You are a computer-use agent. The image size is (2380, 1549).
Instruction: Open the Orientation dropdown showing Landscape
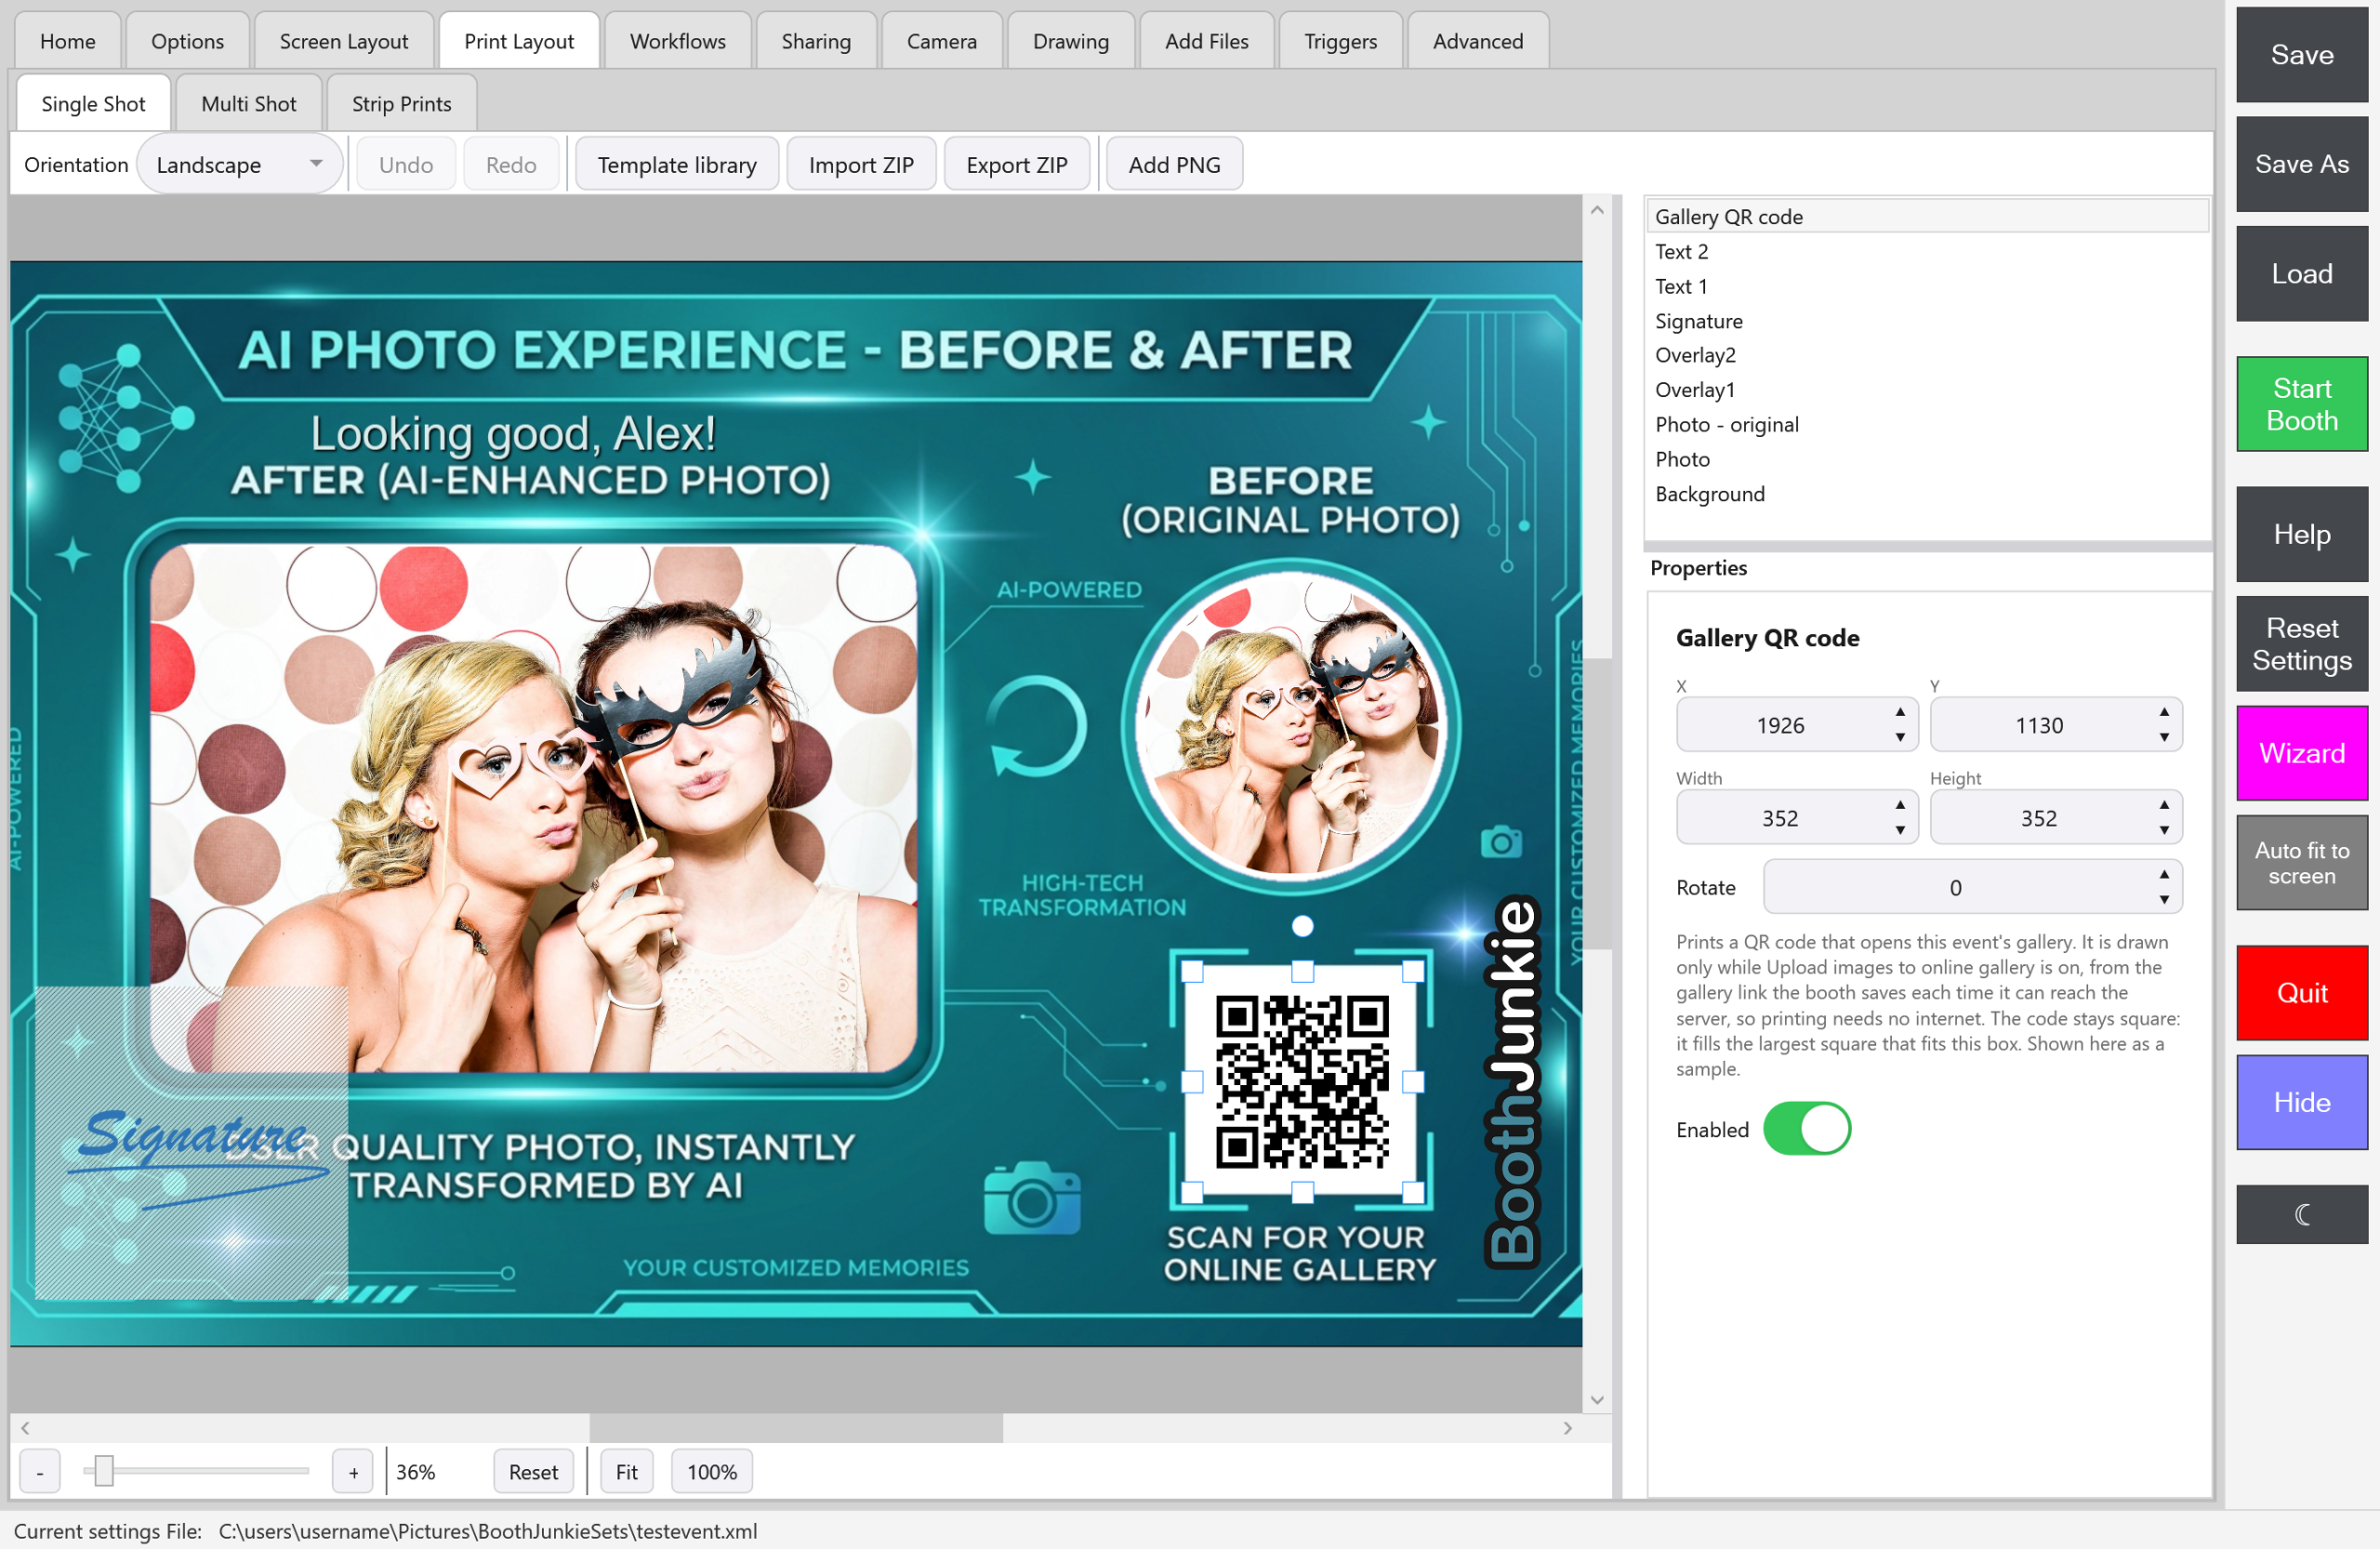coord(239,165)
